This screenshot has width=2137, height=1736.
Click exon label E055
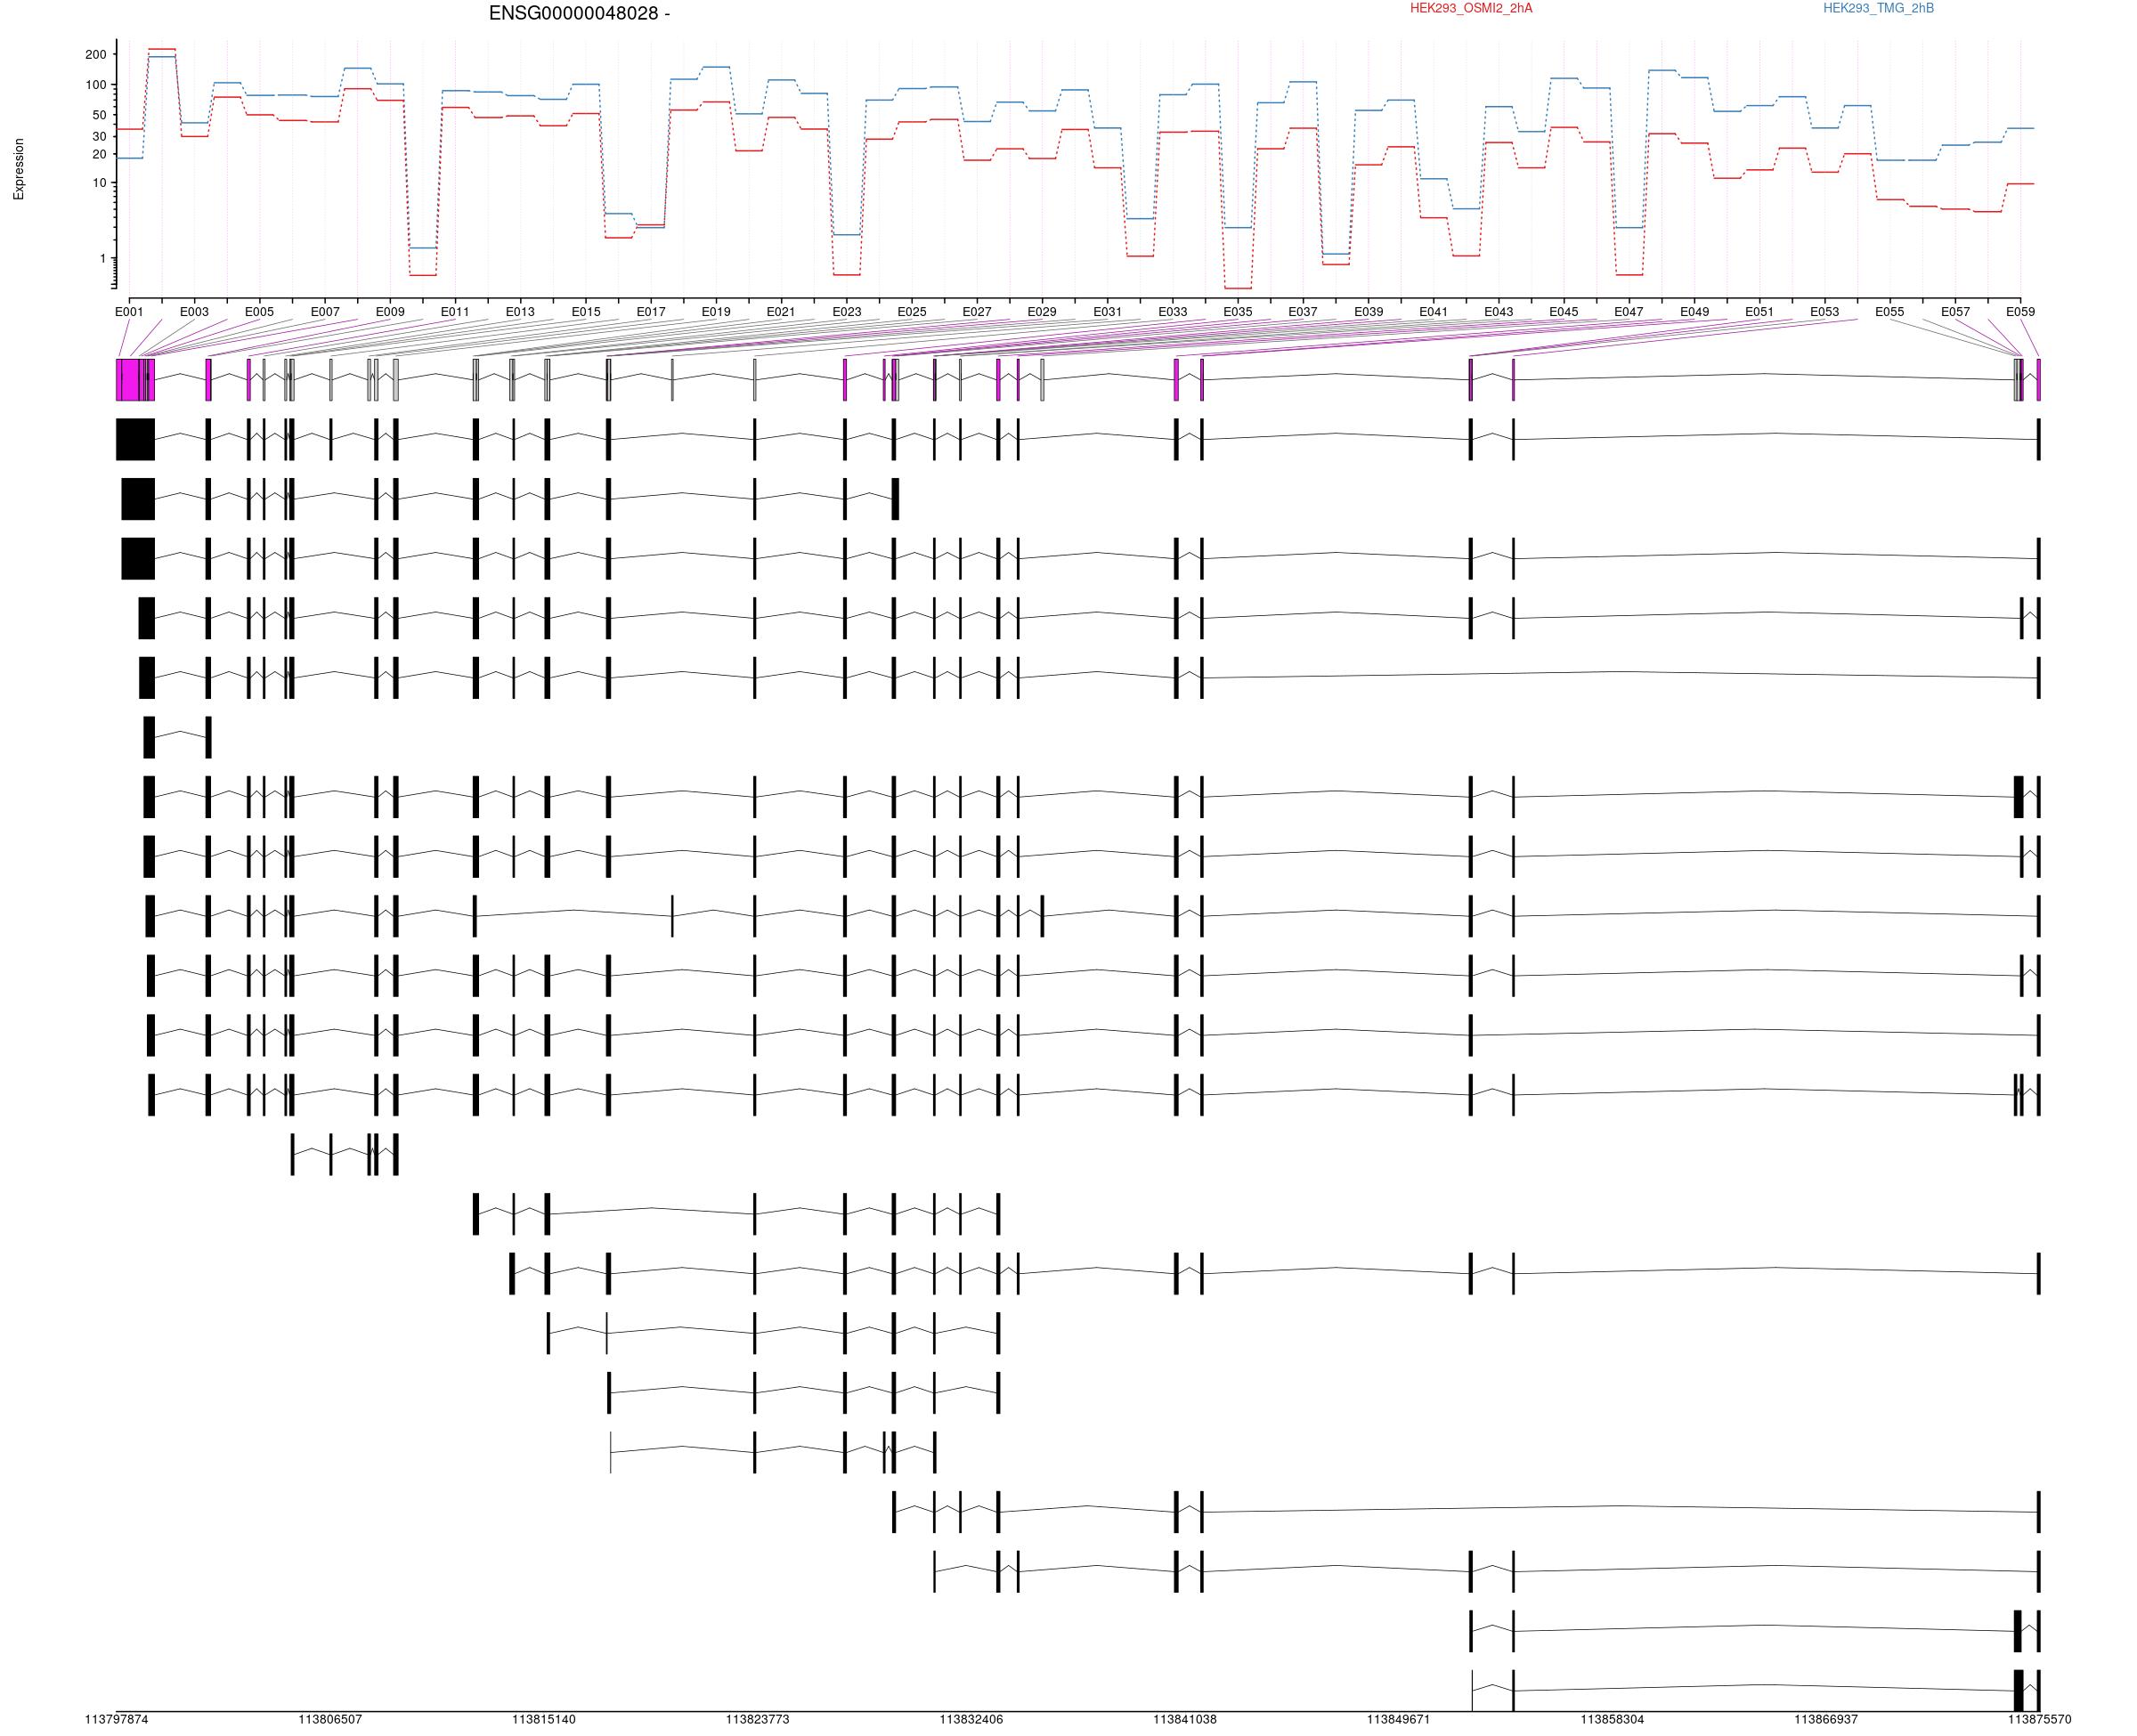tap(1890, 312)
